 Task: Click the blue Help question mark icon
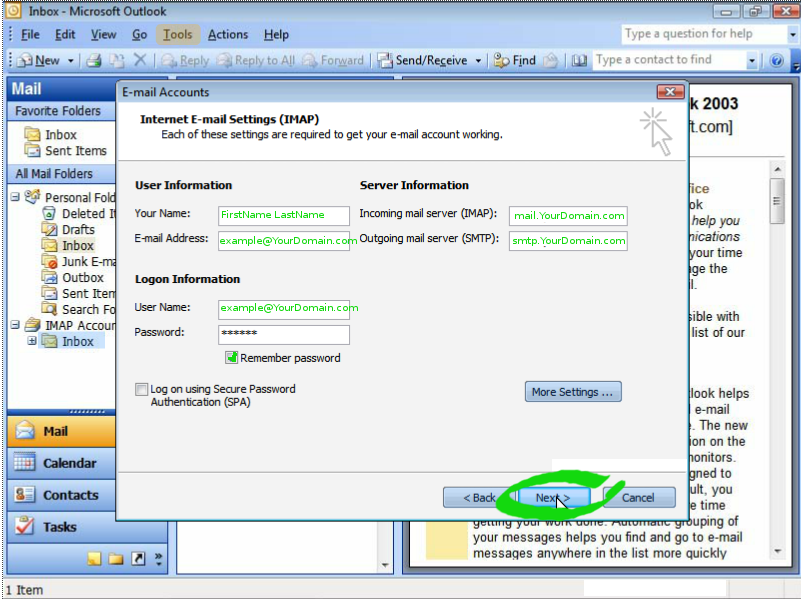776,61
